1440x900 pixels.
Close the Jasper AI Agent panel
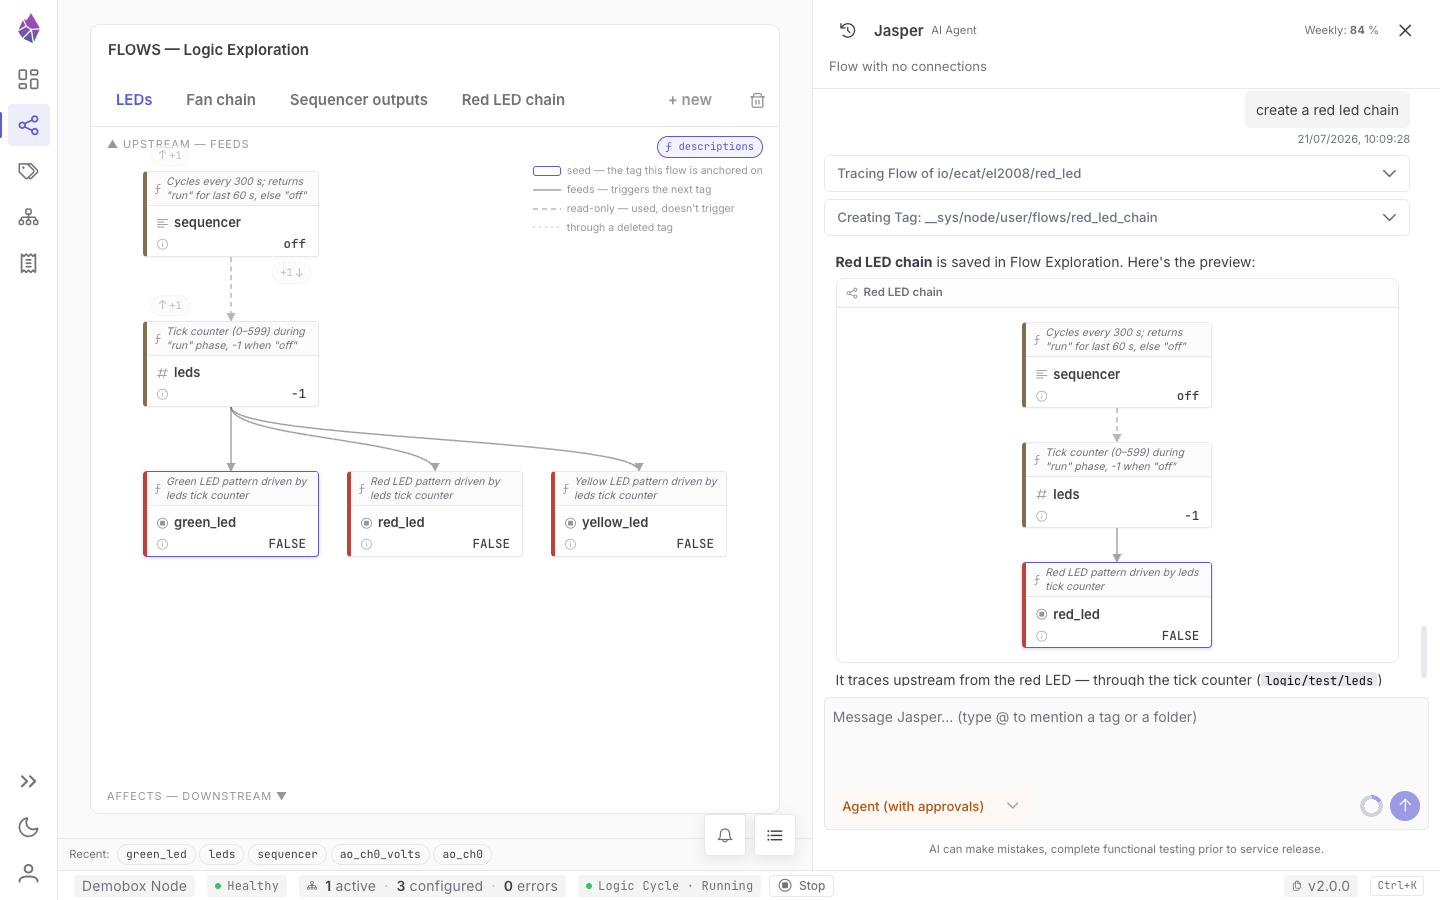pos(1405,30)
